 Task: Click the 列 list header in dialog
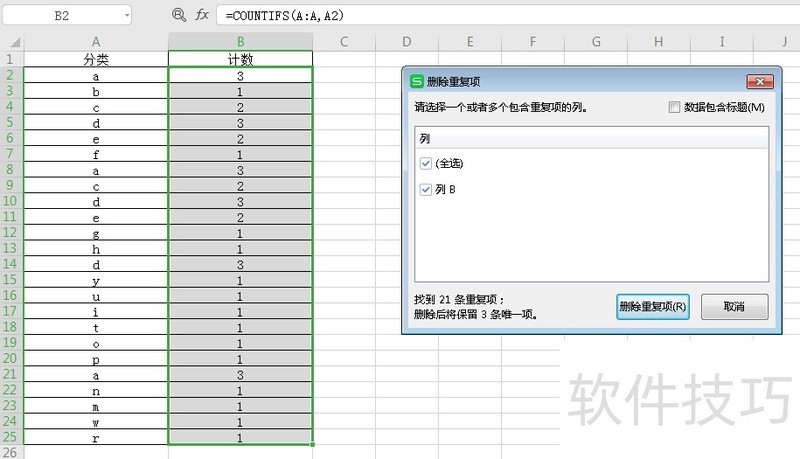tap(591, 139)
